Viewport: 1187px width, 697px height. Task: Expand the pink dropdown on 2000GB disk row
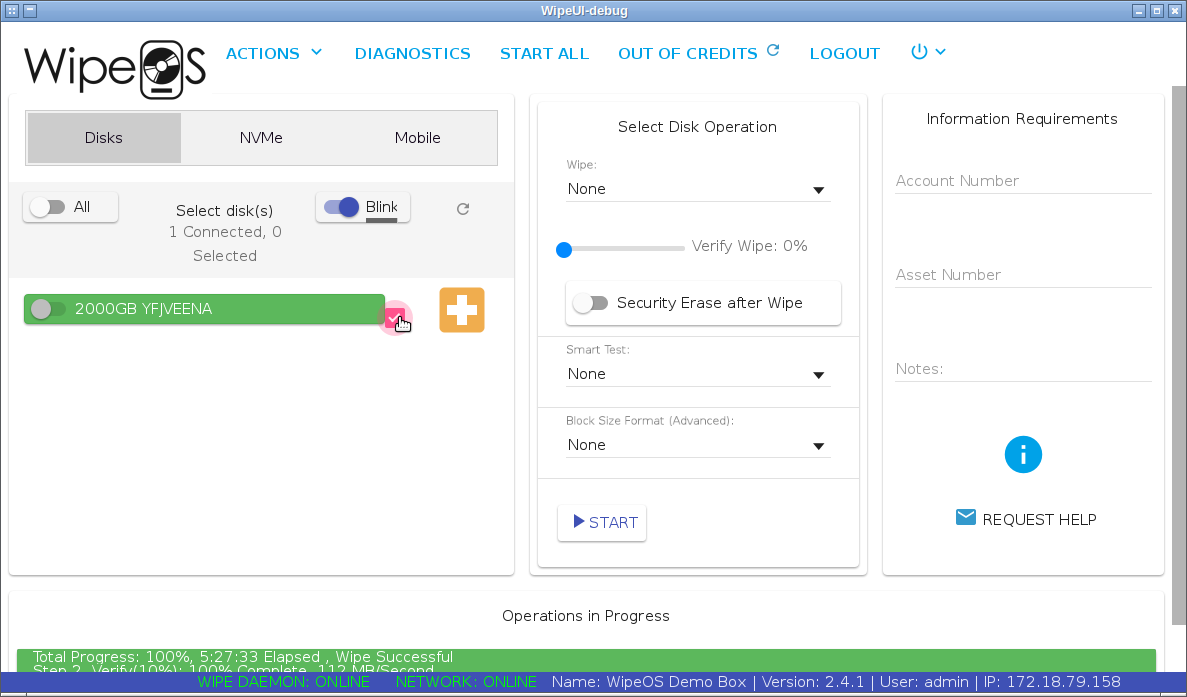point(394,319)
